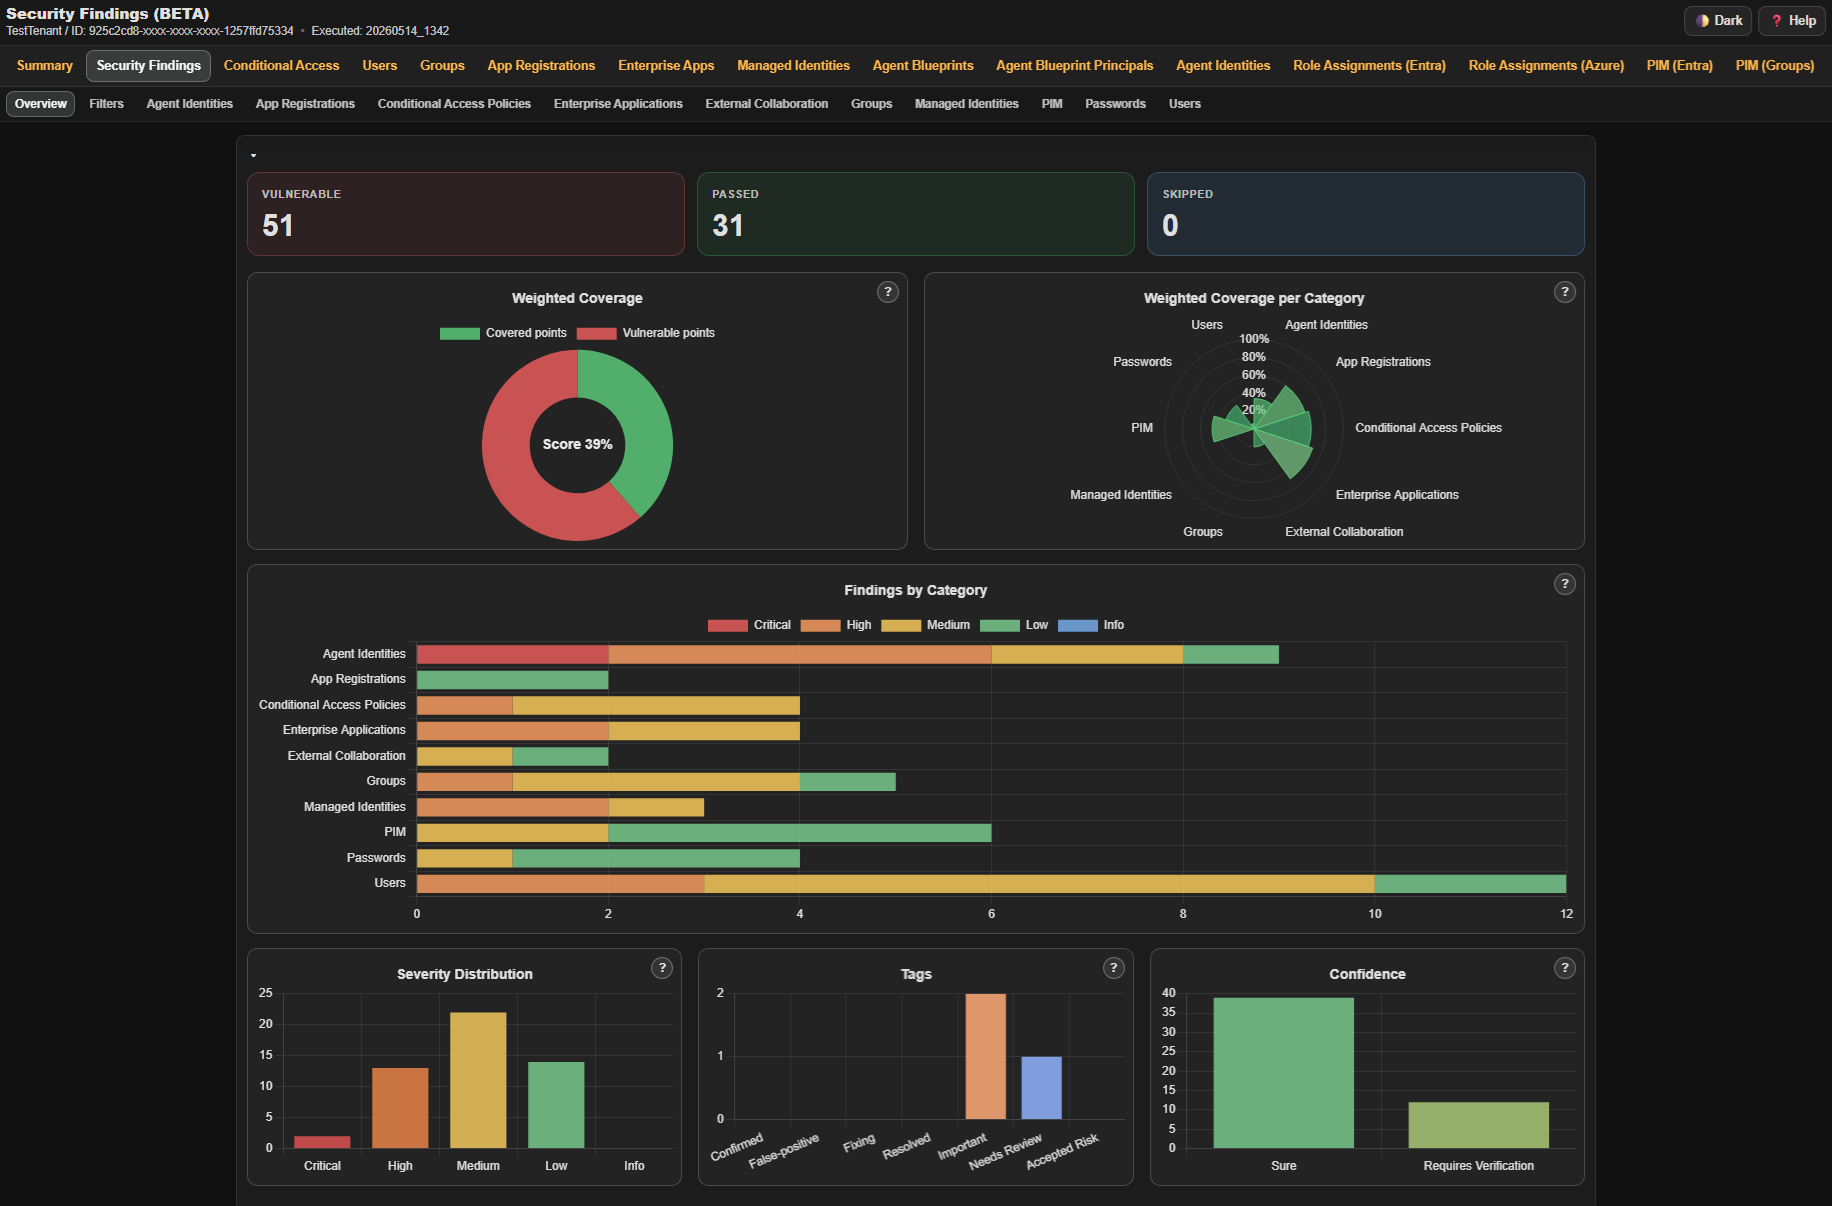Click the High bar in Severity Distribution
Viewport: 1832px width, 1206px height.
400,1108
